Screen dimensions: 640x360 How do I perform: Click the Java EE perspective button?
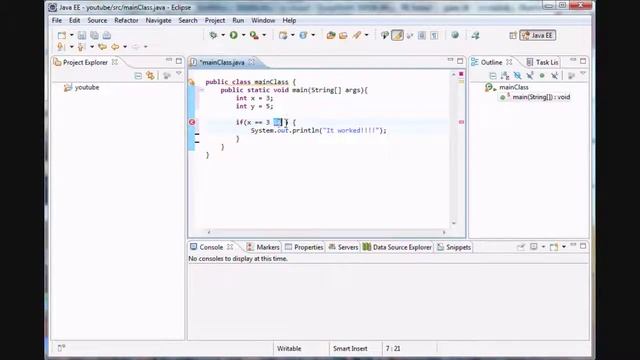[x=538, y=36]
